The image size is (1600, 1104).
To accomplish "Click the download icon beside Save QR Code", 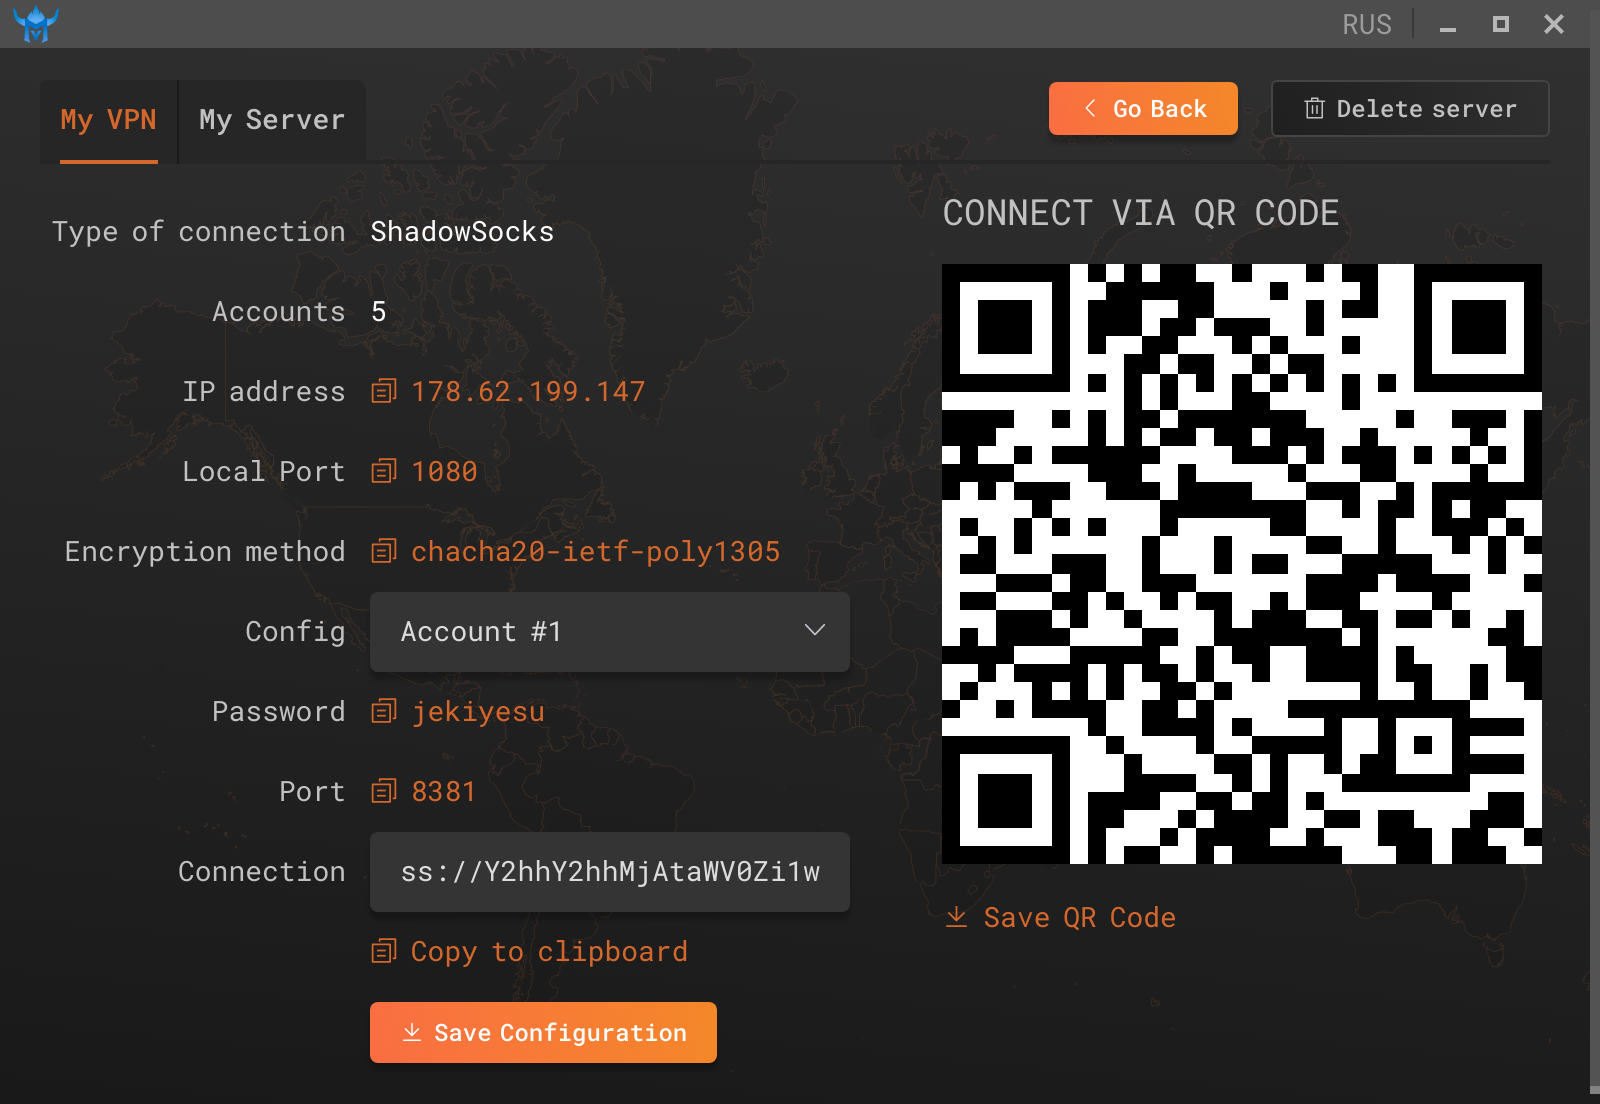I will pos(957,916).
